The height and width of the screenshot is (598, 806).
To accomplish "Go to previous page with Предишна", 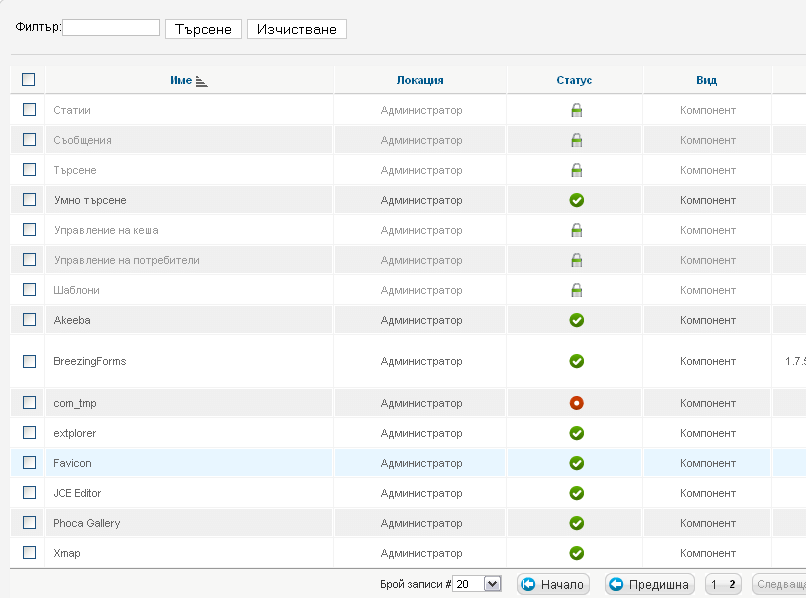I will coord(650,585).
